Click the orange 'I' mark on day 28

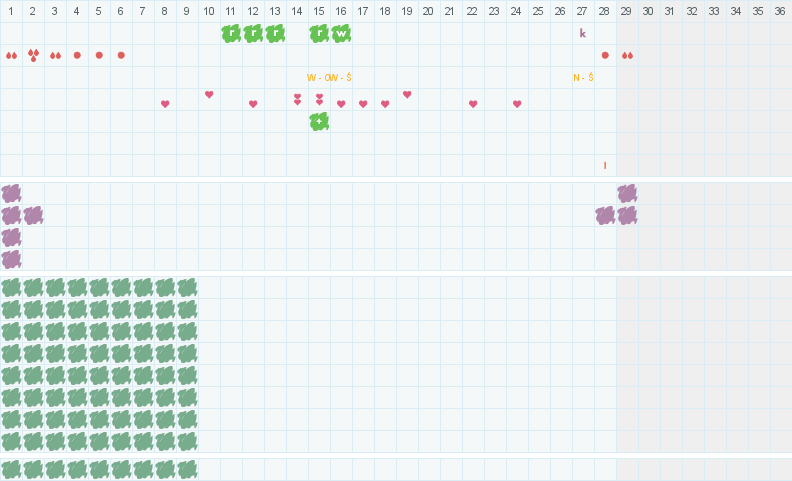click(605, 165)
